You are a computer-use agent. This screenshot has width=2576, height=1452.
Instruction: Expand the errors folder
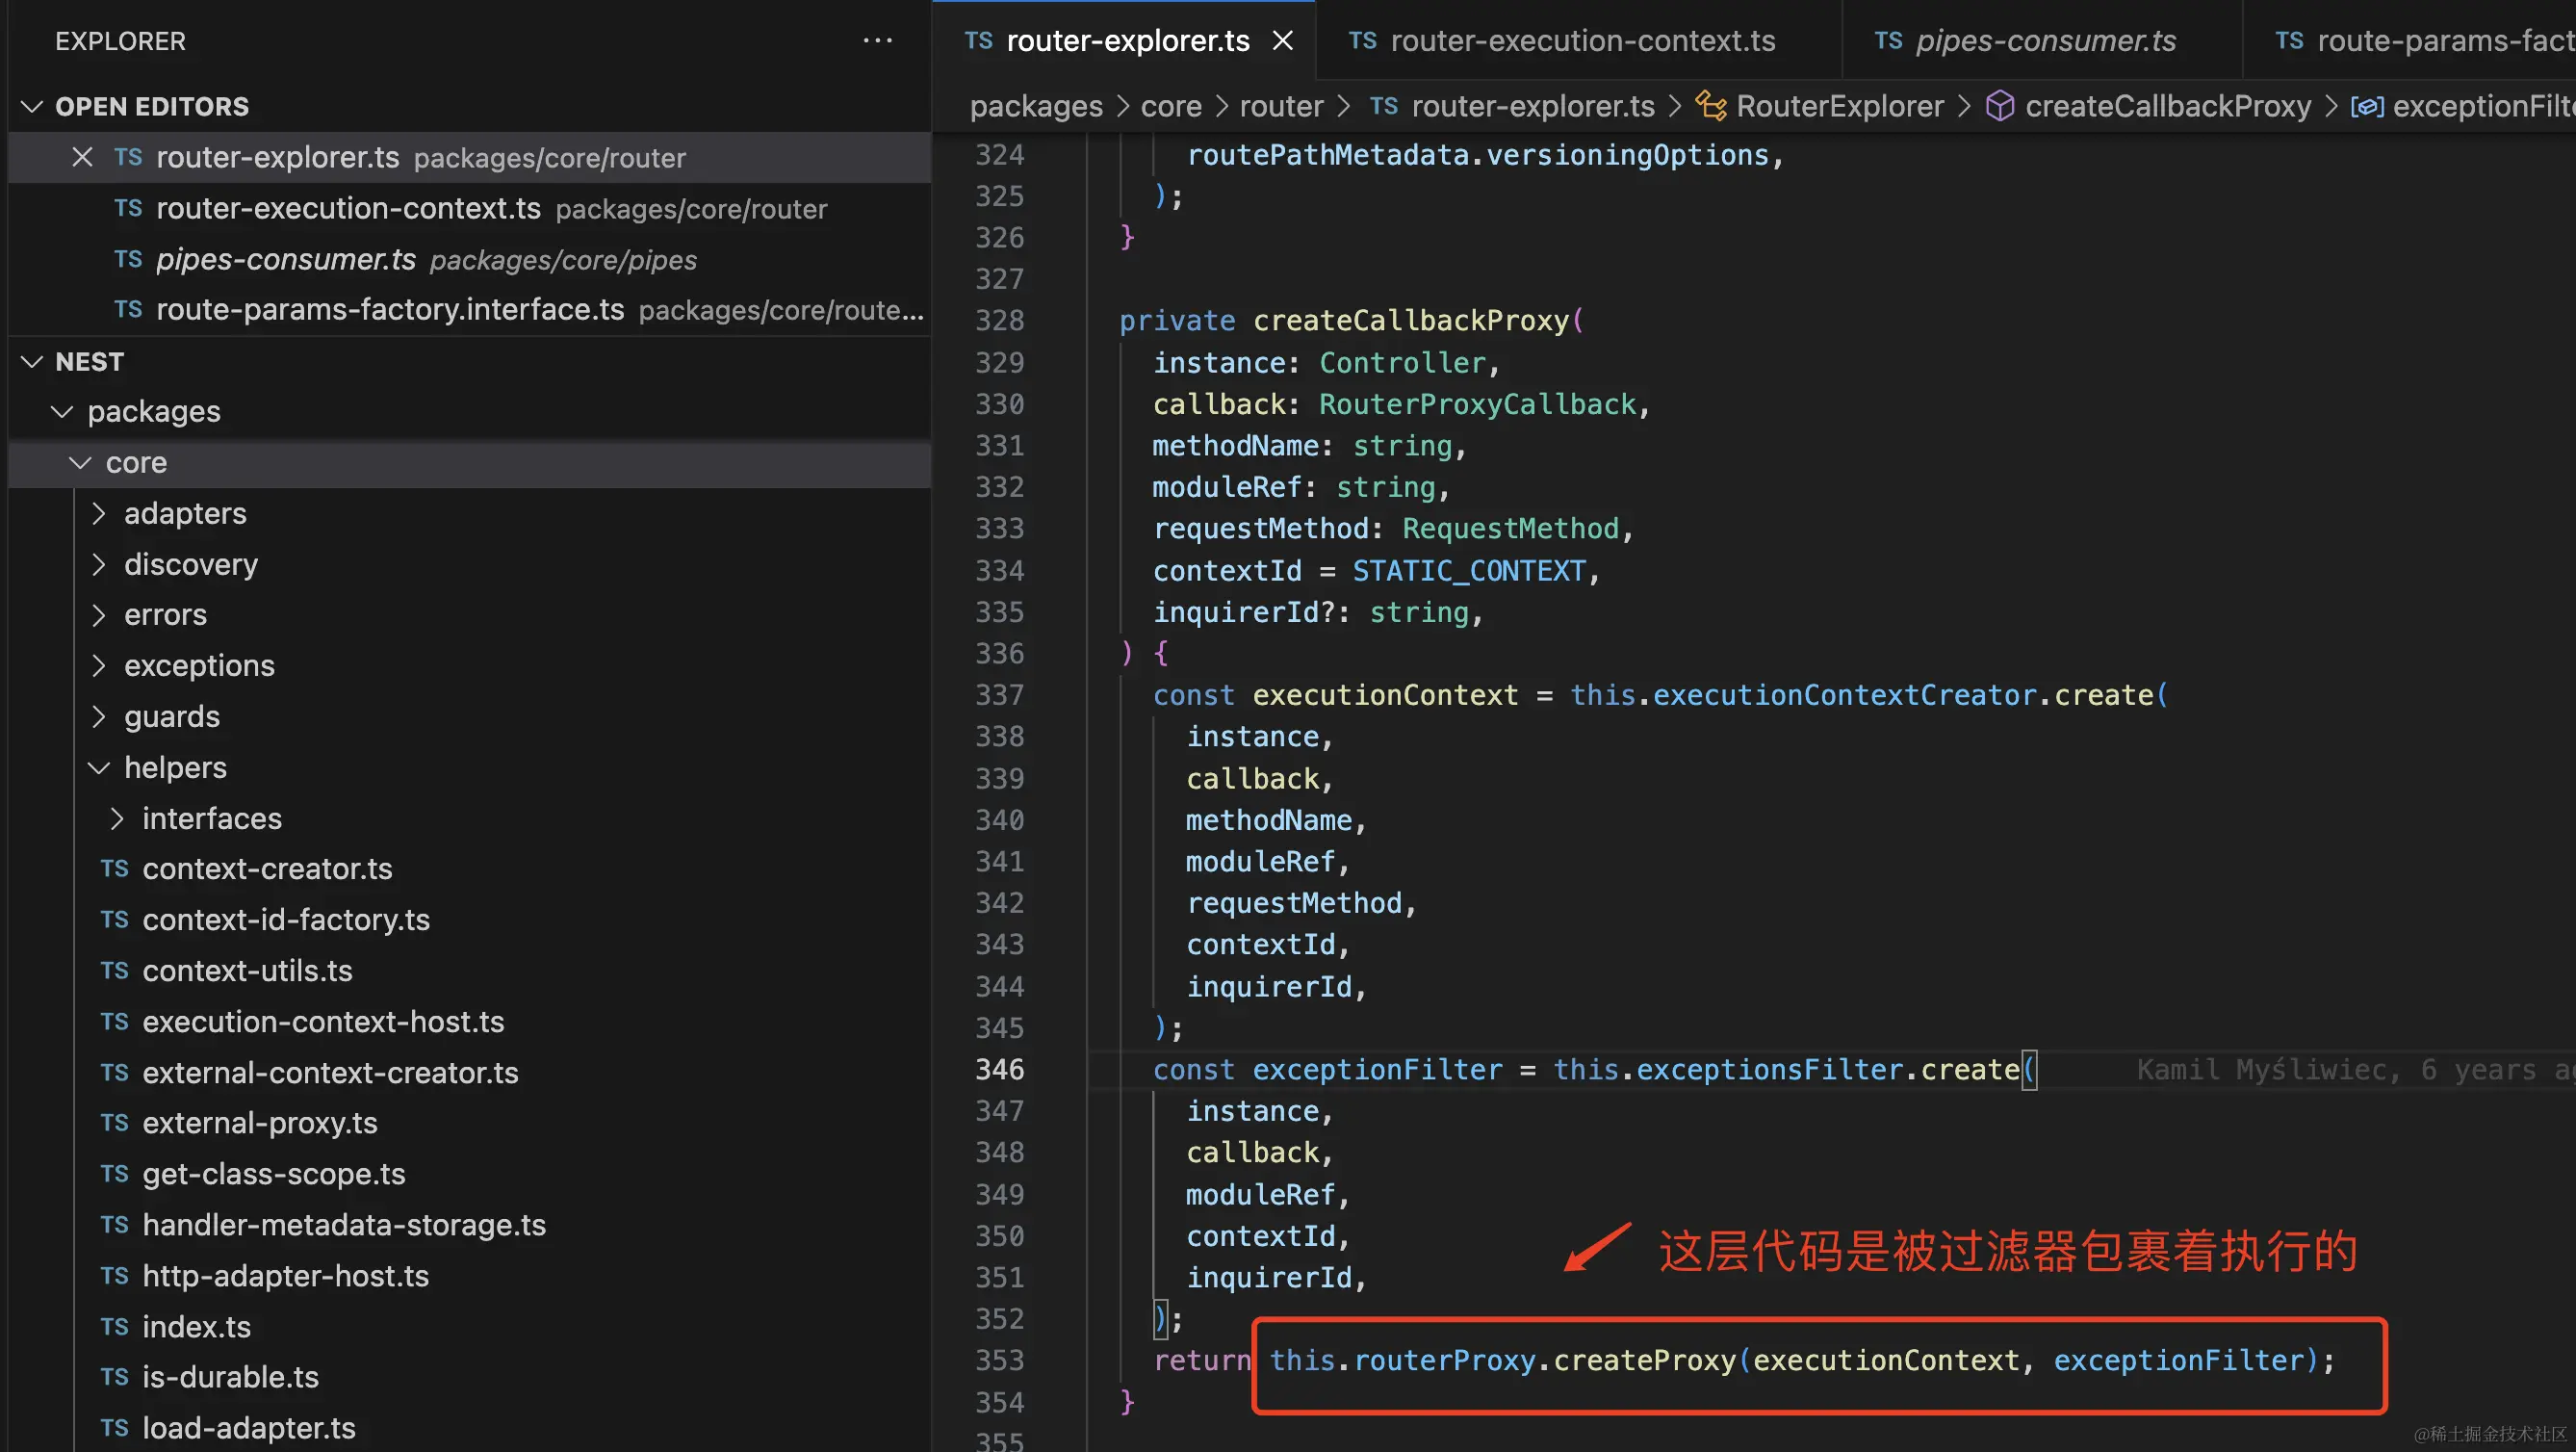[98, 614]
